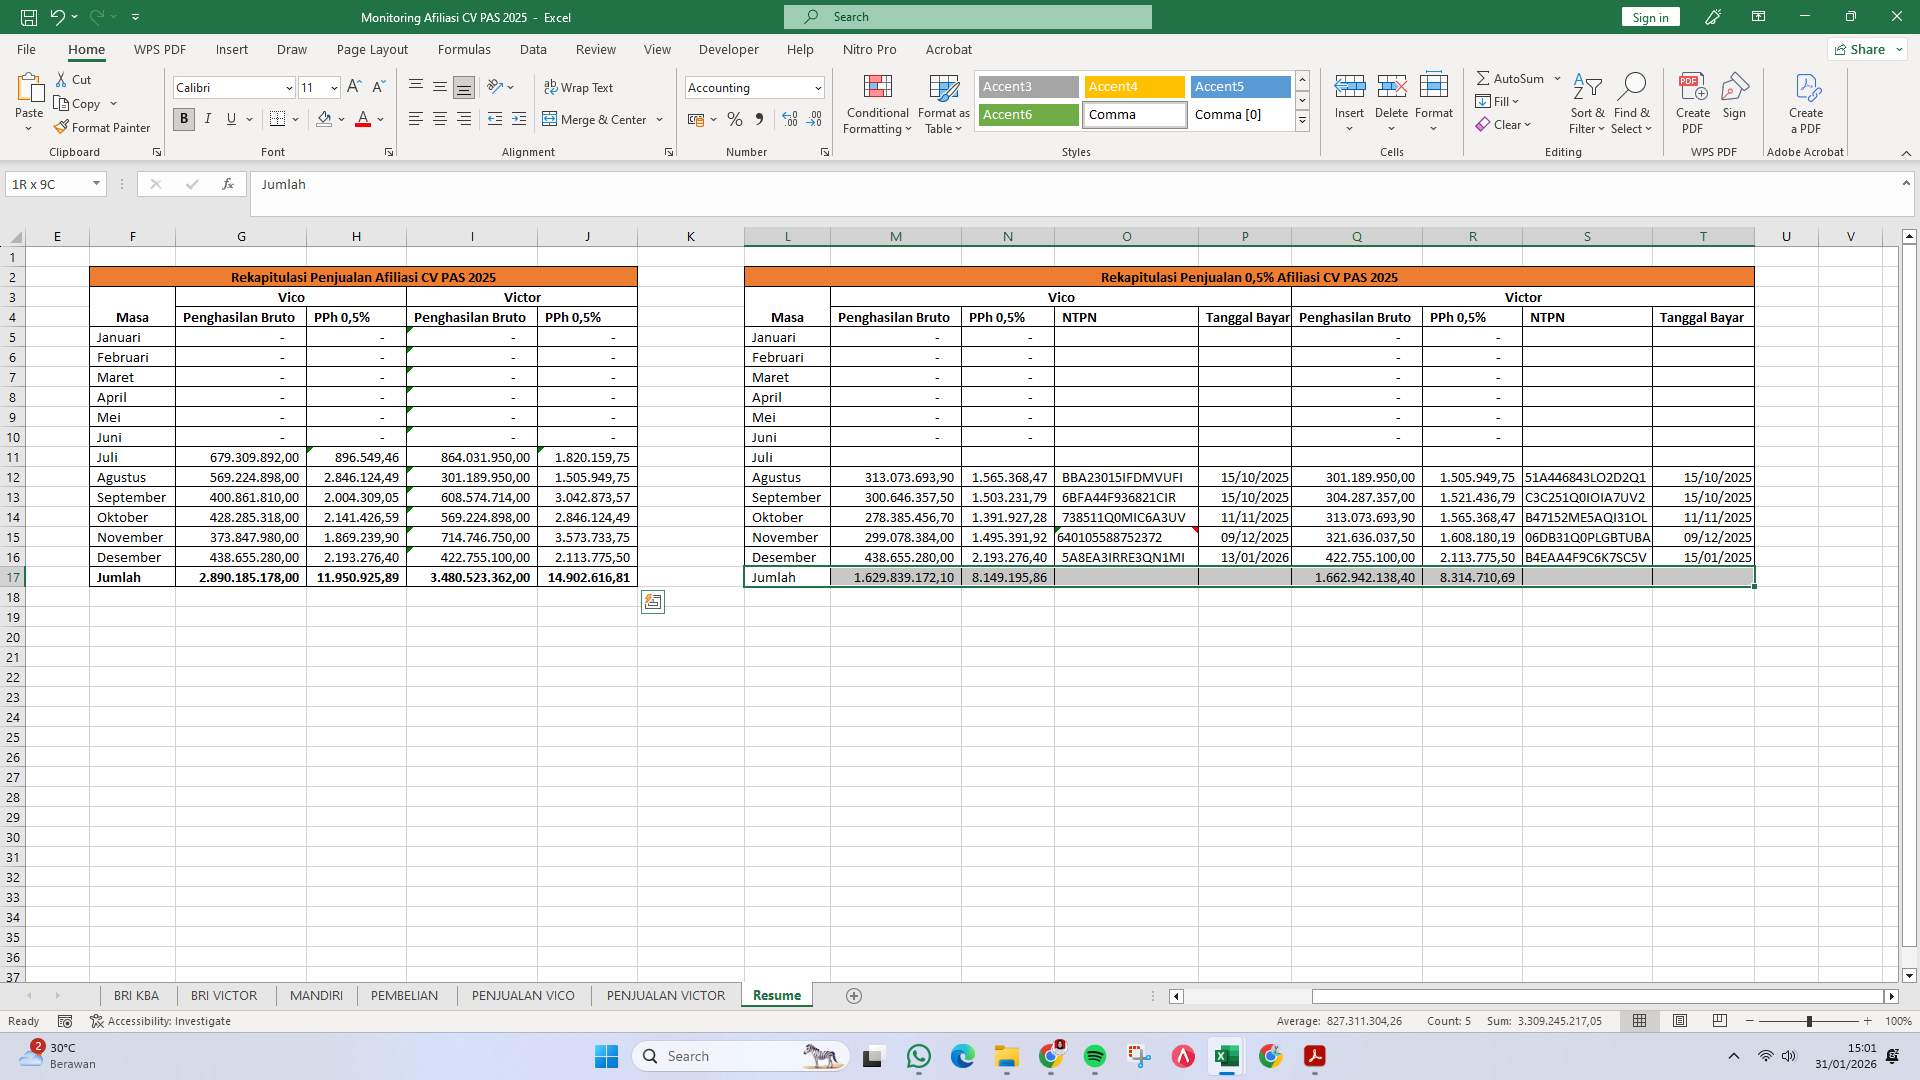
Task: Toggle Italic formatting on
Action: pos(208,119)
